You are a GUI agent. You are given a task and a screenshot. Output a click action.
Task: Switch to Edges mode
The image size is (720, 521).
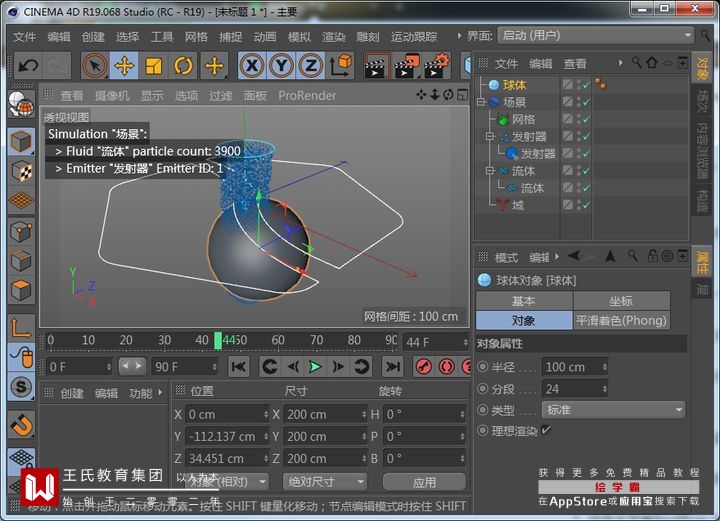(21, 261)
